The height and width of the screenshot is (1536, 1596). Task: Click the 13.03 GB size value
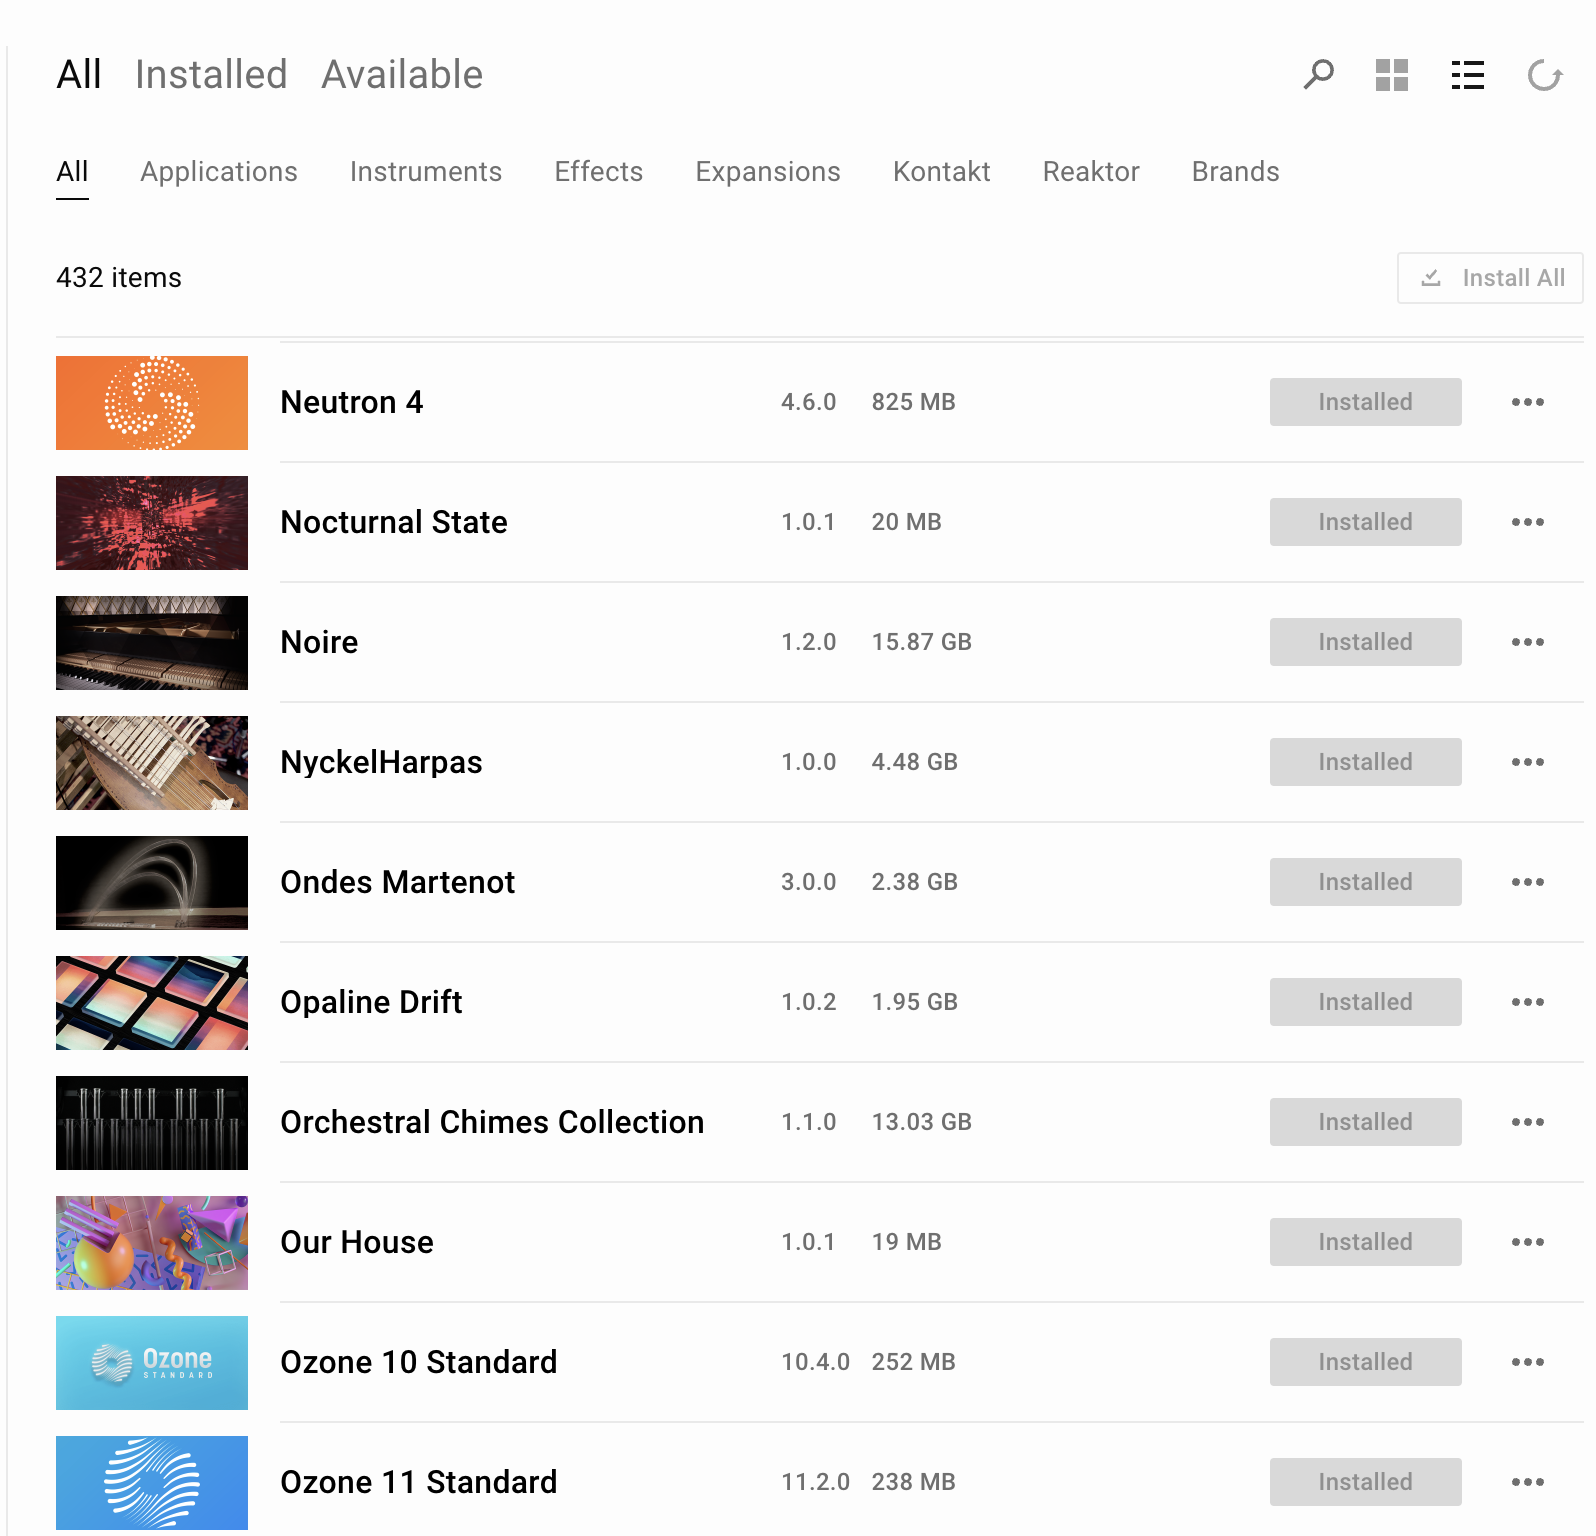(922, 1122)
